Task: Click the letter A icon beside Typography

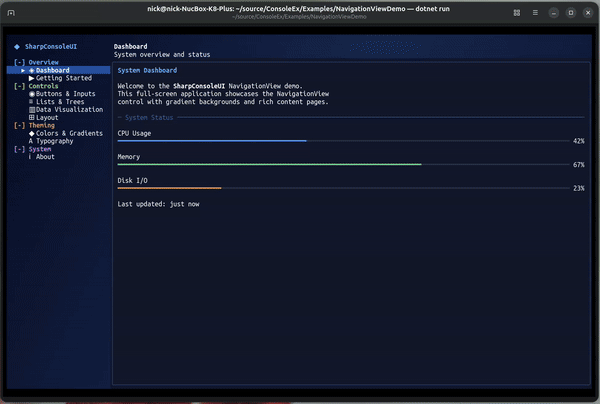Action: [x=31, y=141]
